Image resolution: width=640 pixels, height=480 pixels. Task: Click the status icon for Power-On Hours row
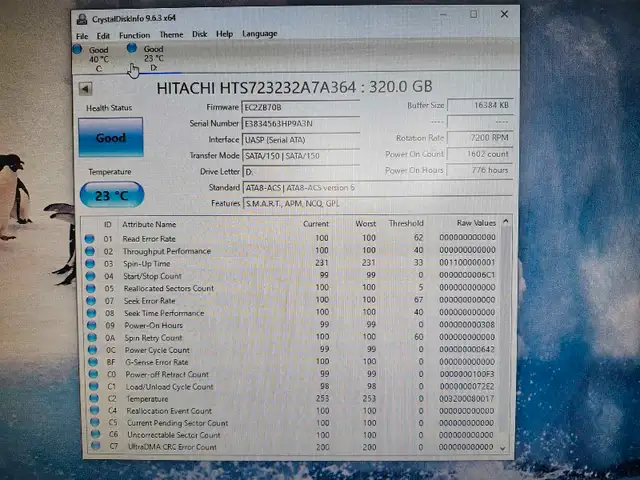(92, 325)
